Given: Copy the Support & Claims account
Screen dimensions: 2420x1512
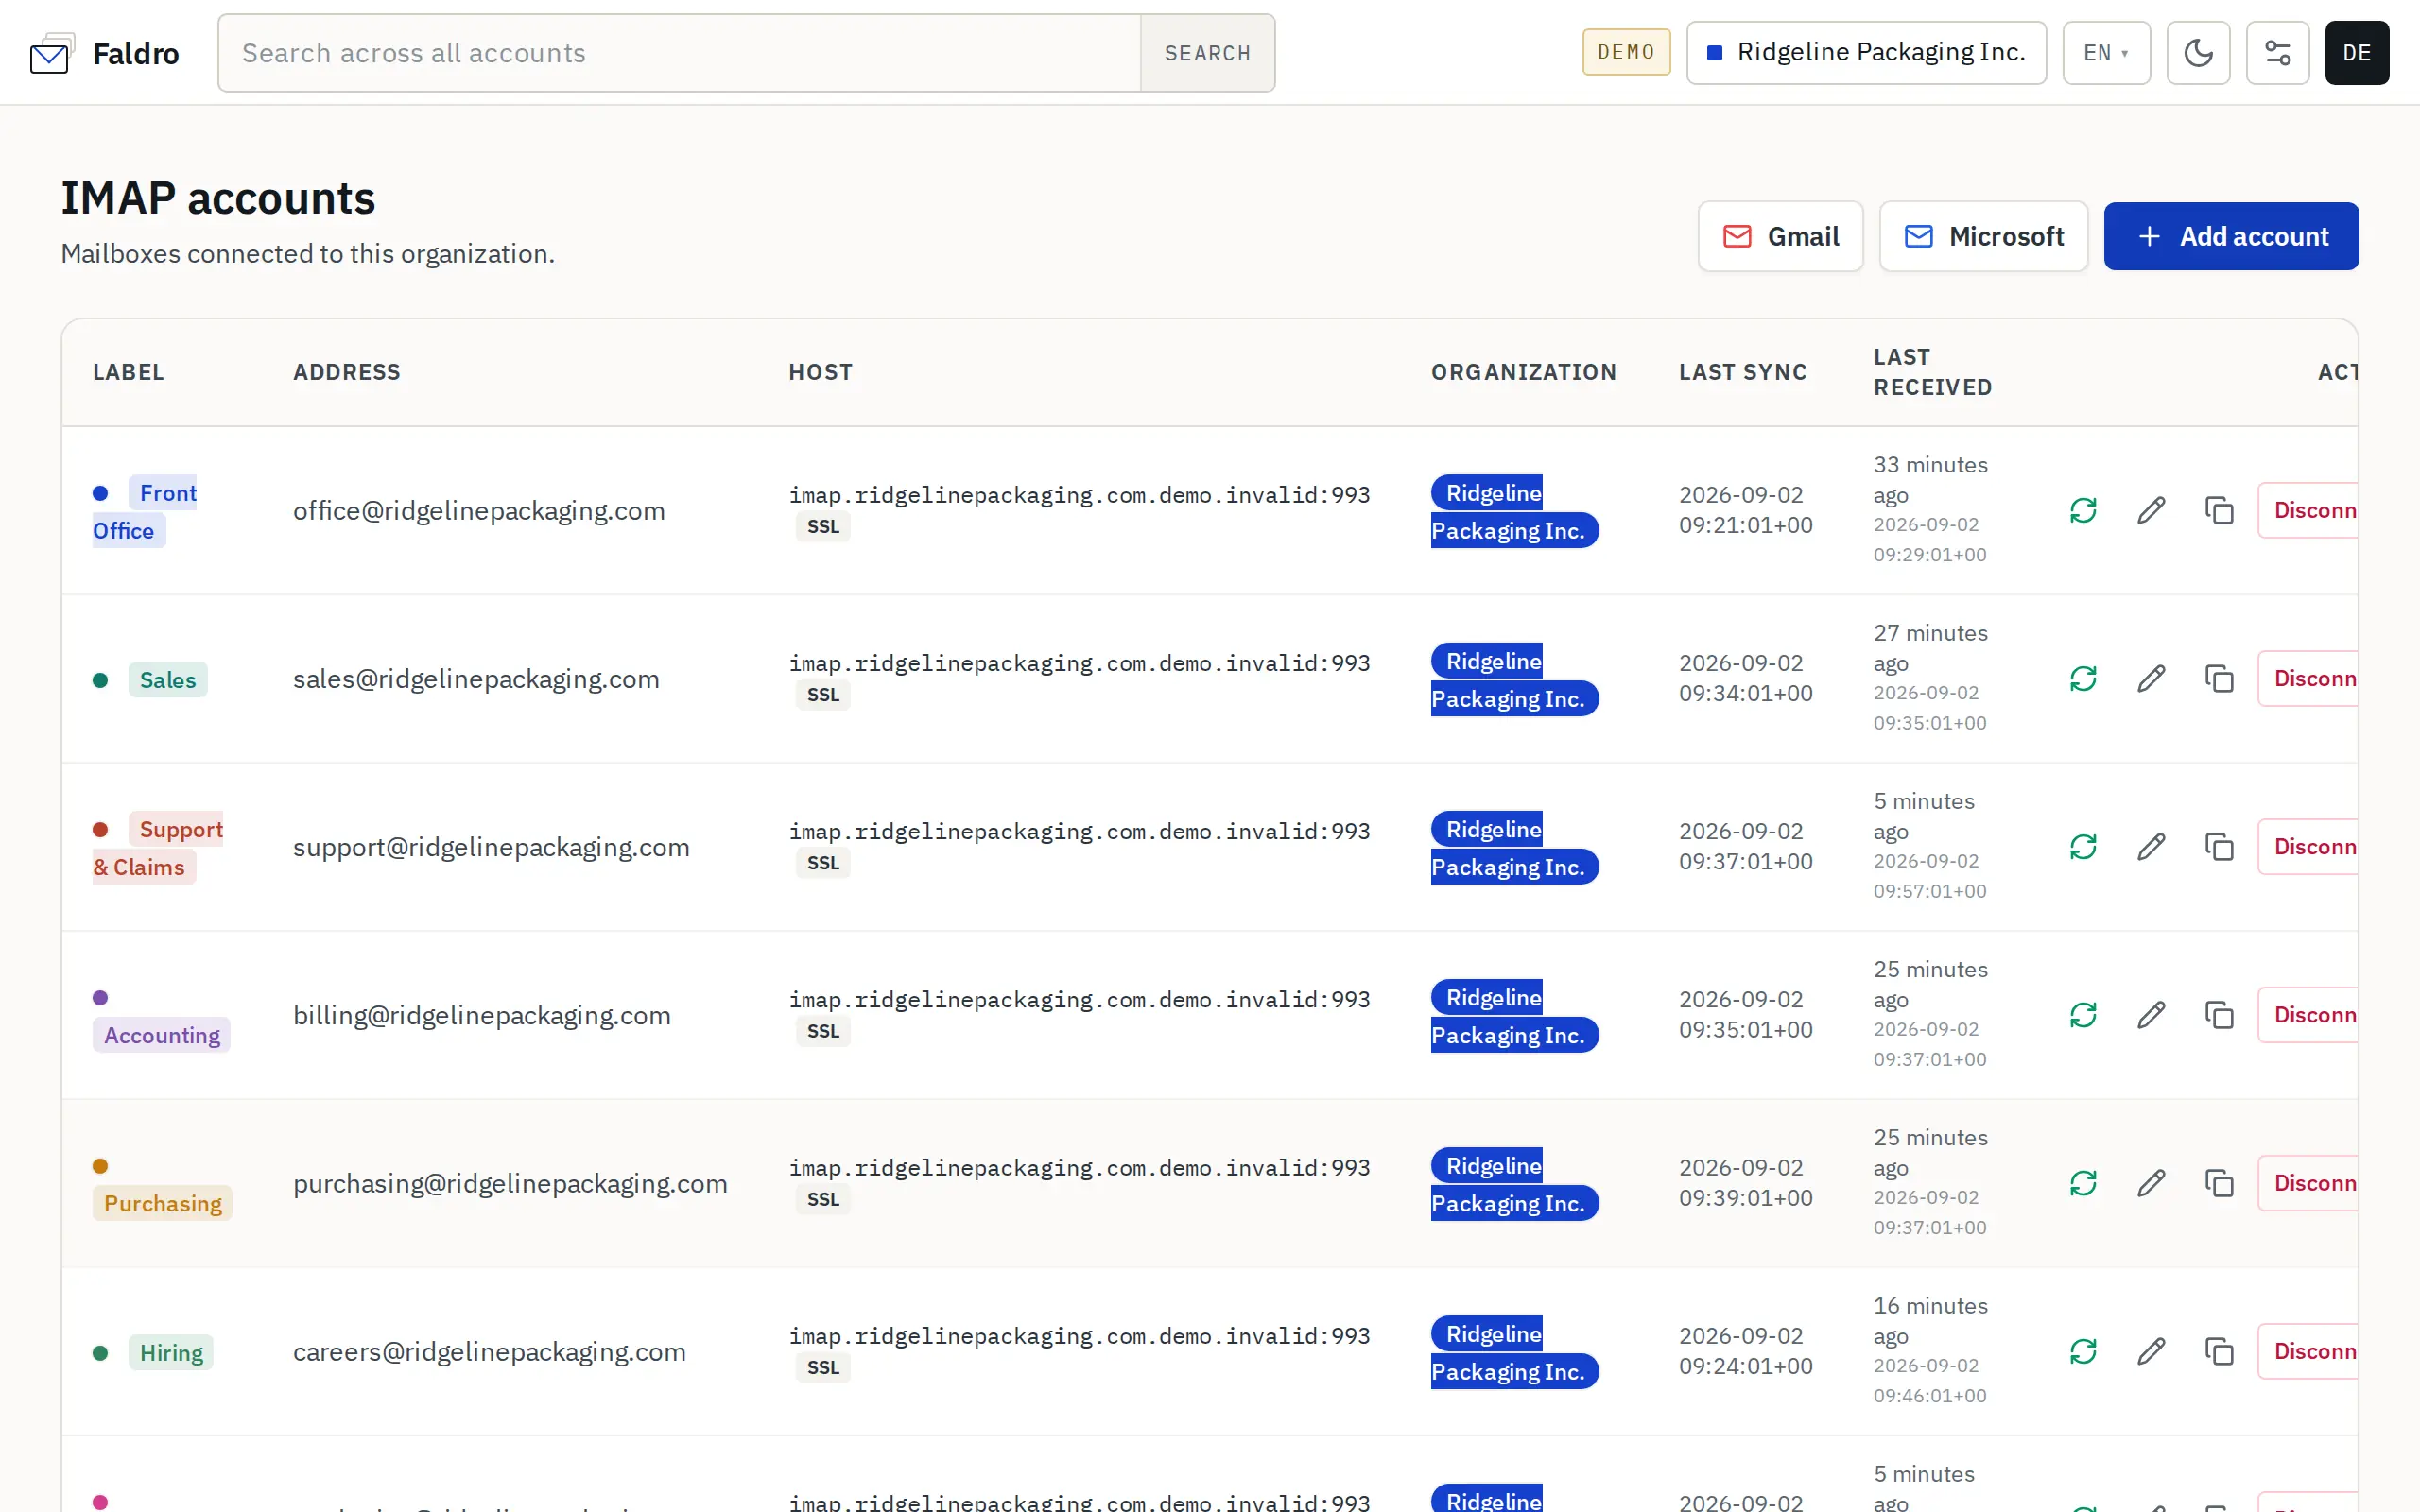Looking at the screenshot, I should click(x=2219, y=847).
